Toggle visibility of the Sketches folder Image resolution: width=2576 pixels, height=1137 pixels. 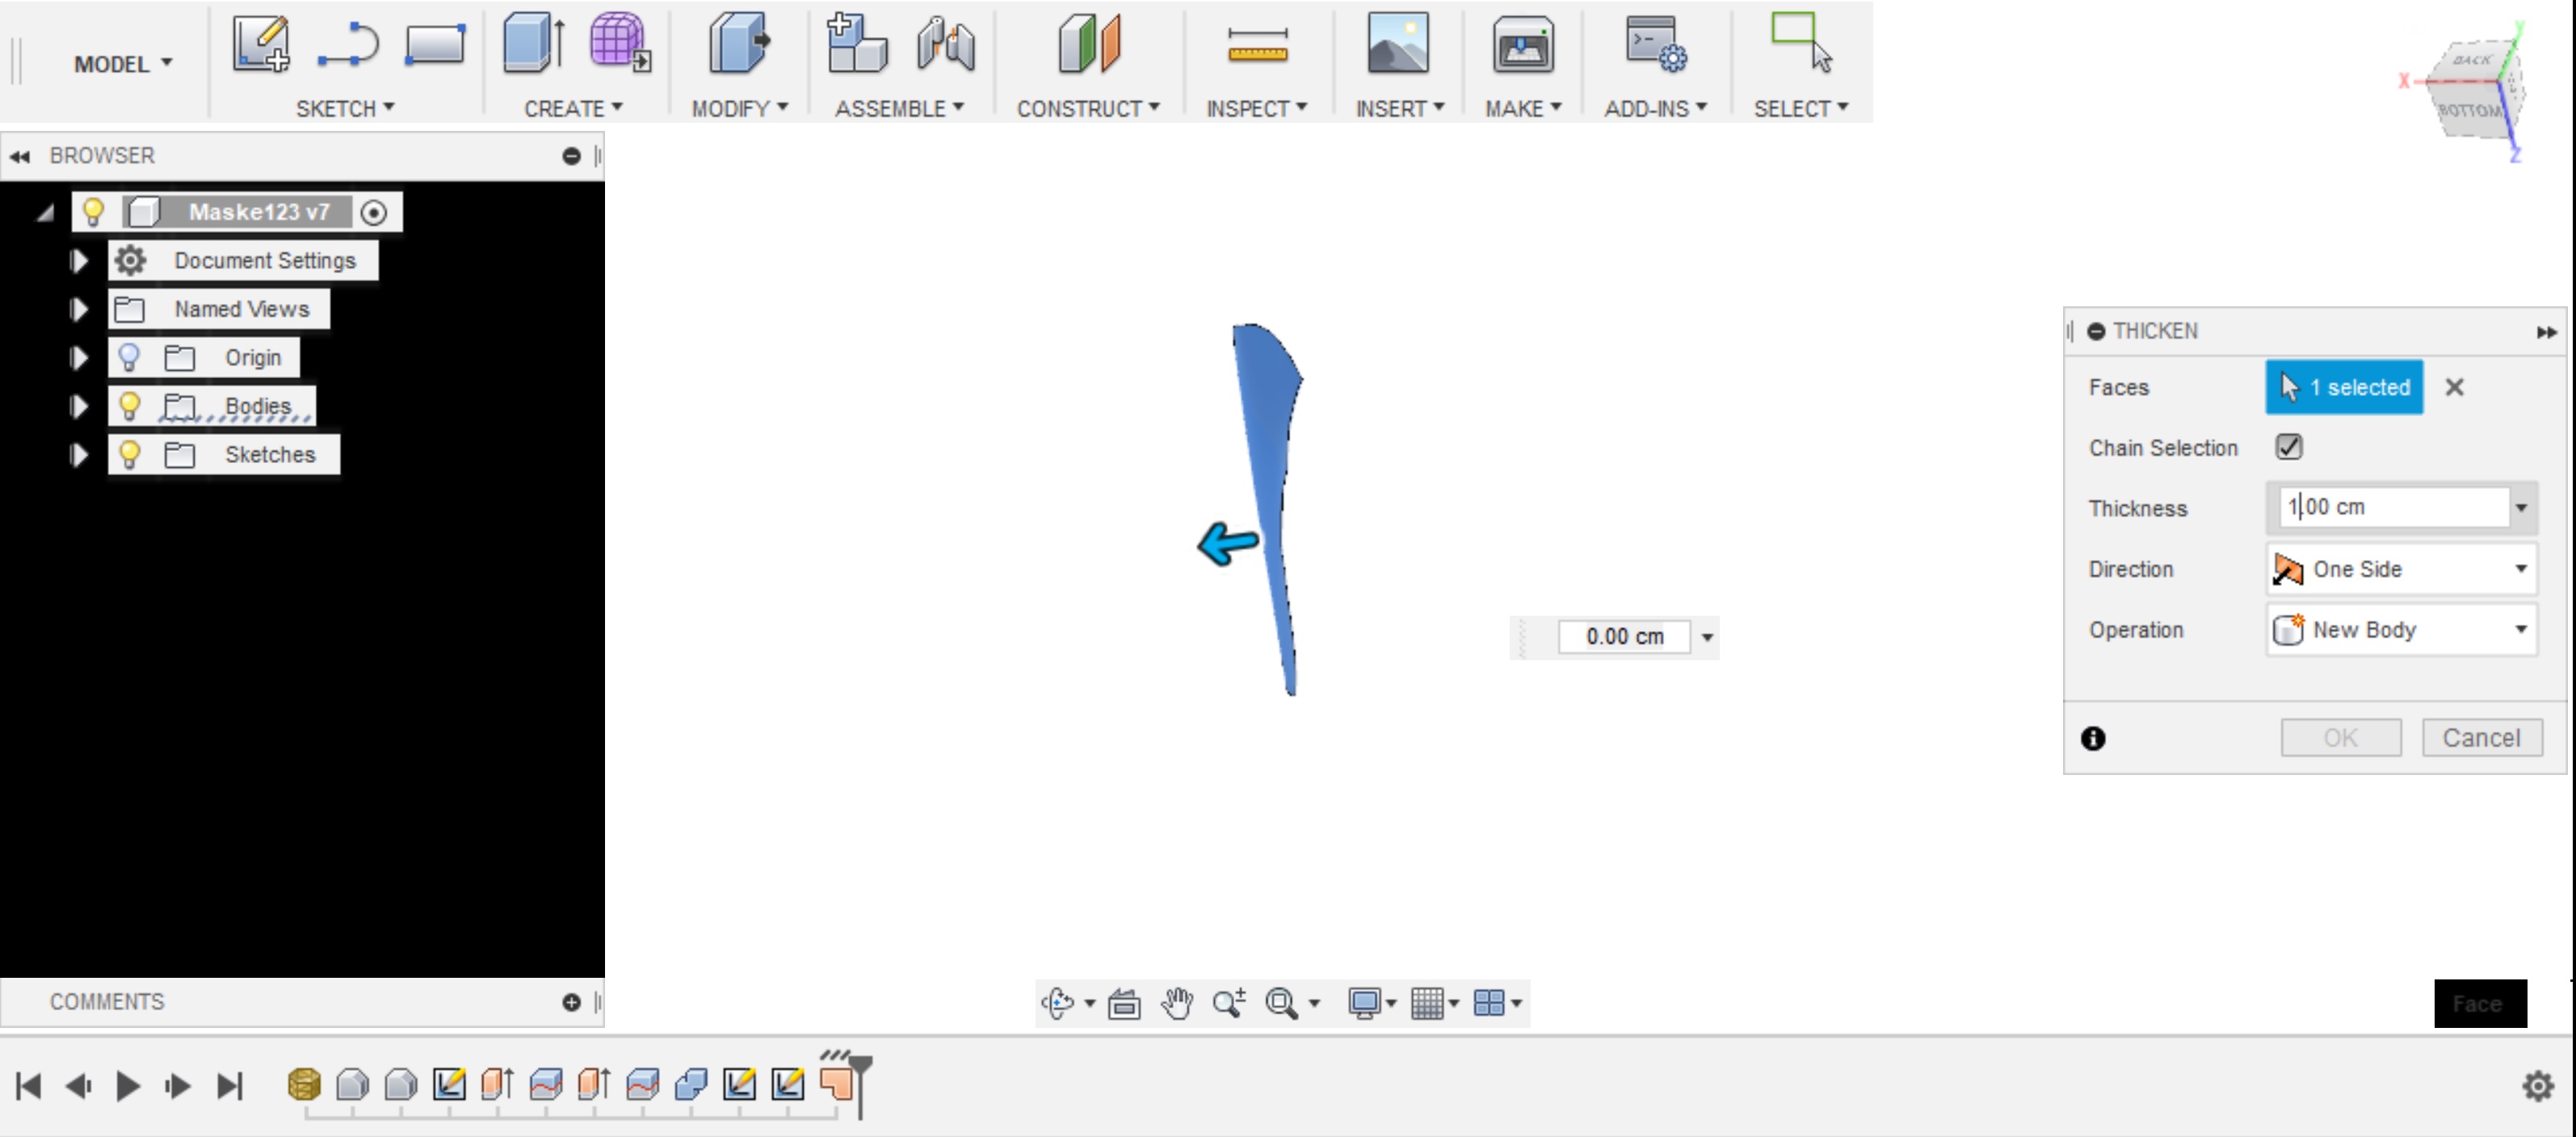(129, 454)
